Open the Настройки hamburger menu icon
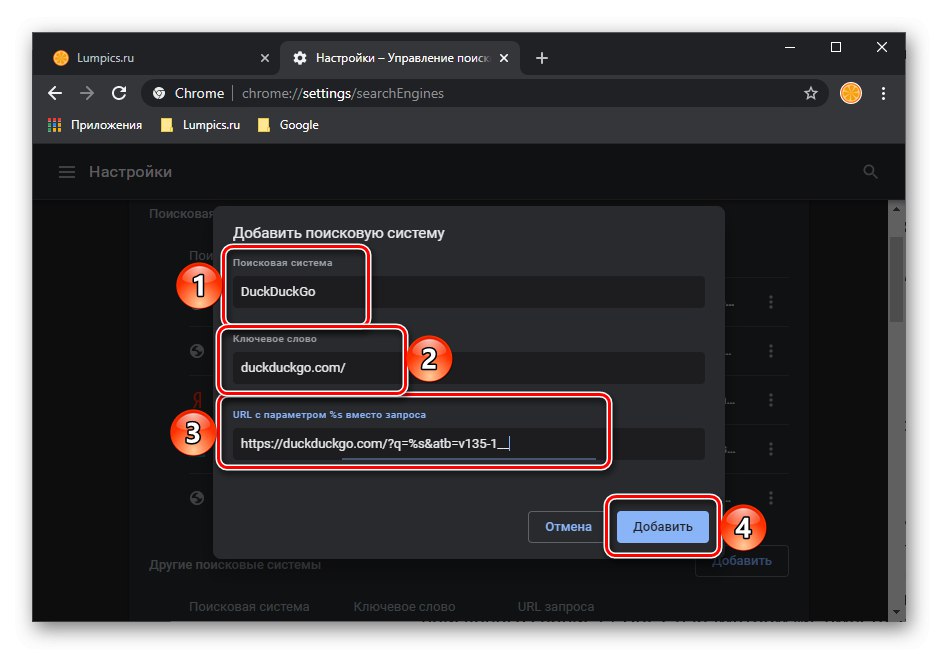The height and width of the screenshot is (654, 938). point(66,171)
